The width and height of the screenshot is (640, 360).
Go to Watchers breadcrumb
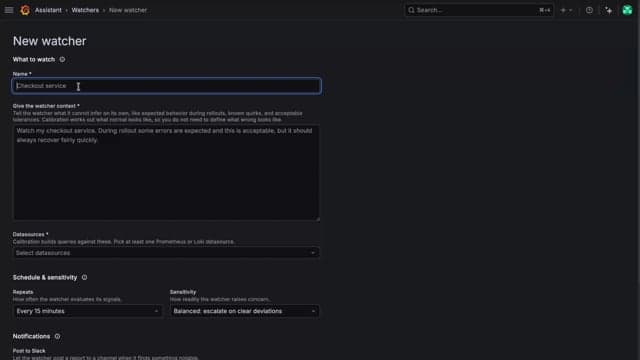click(x=85, y=10)
